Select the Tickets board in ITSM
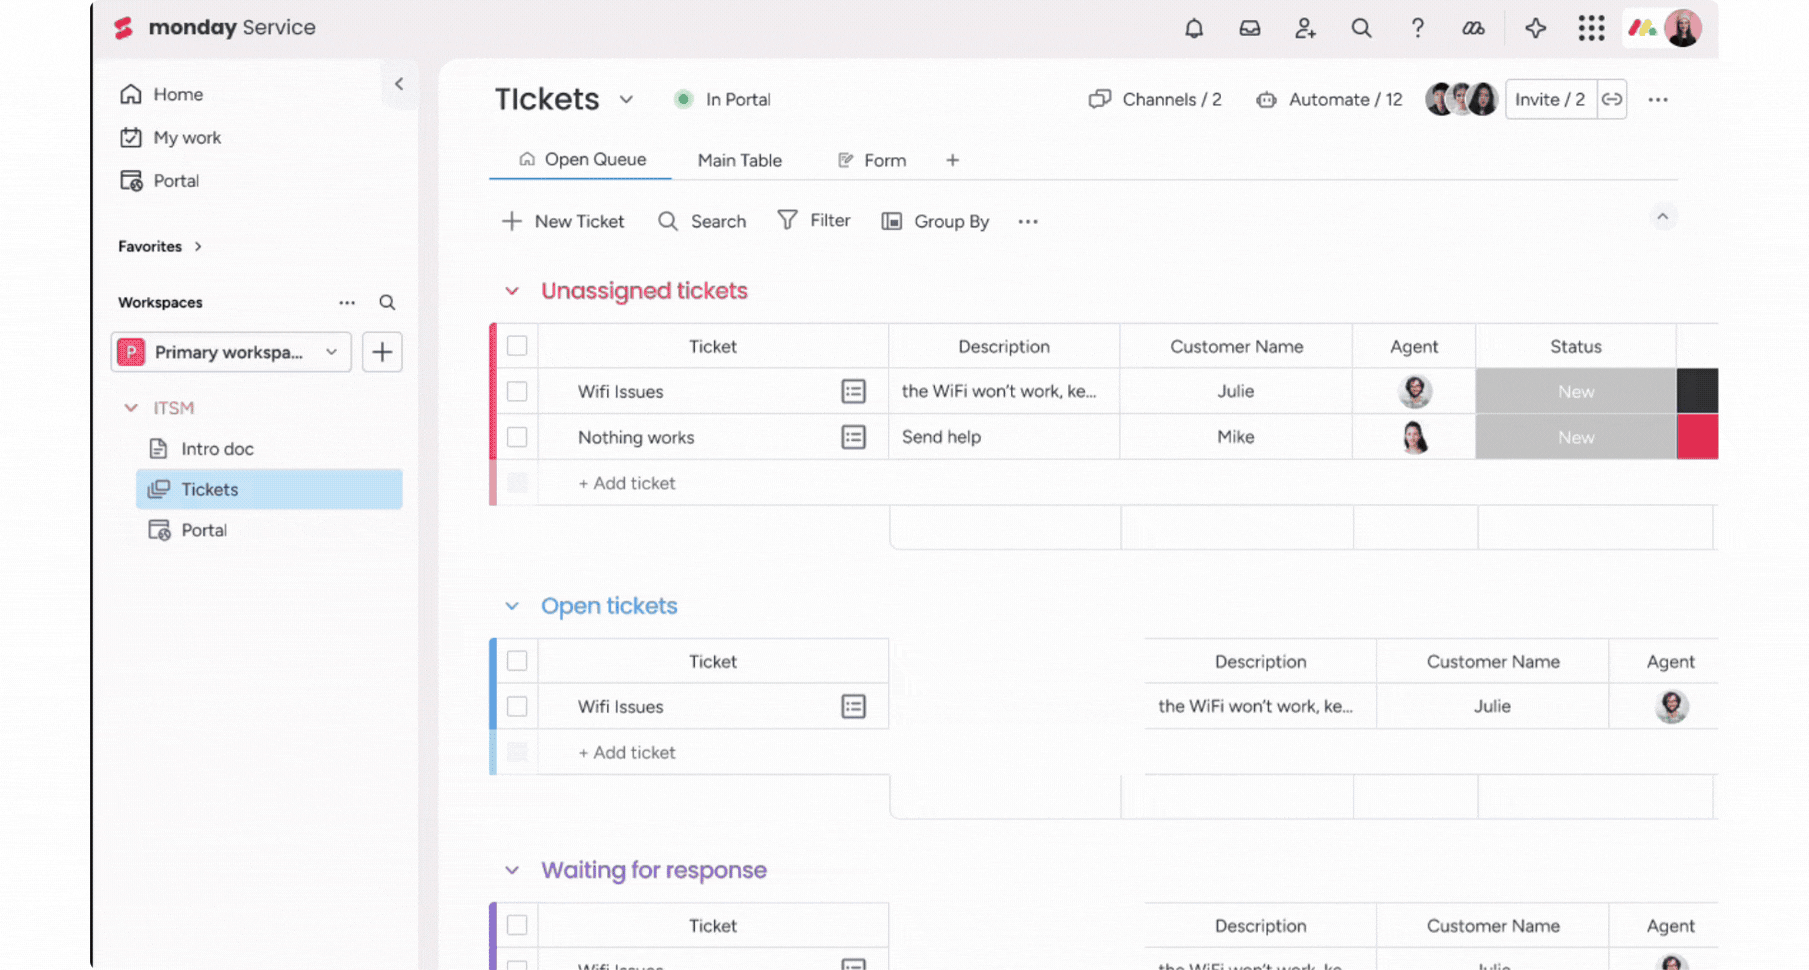1809x970 pixels. click(x=269, y=489)
